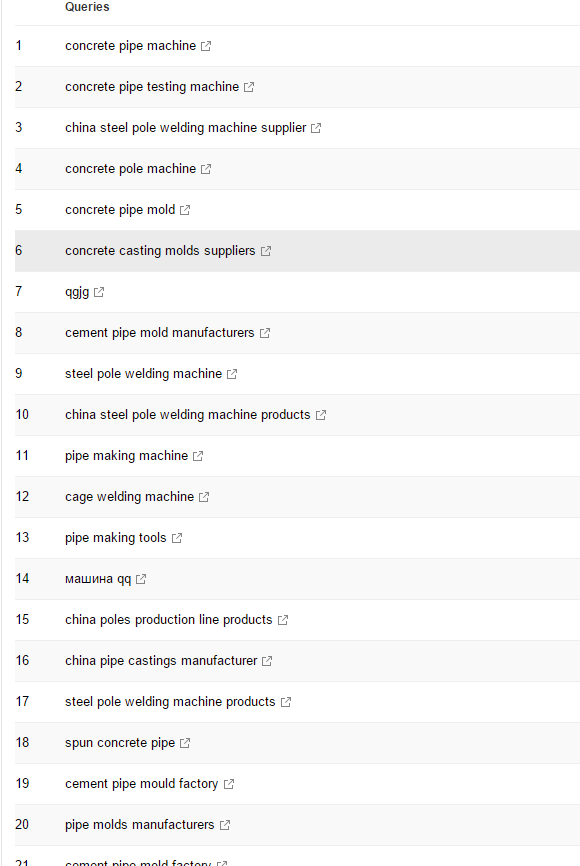Click external icon next to 'машина qq'
580x866 pixels.
[141, 579]
